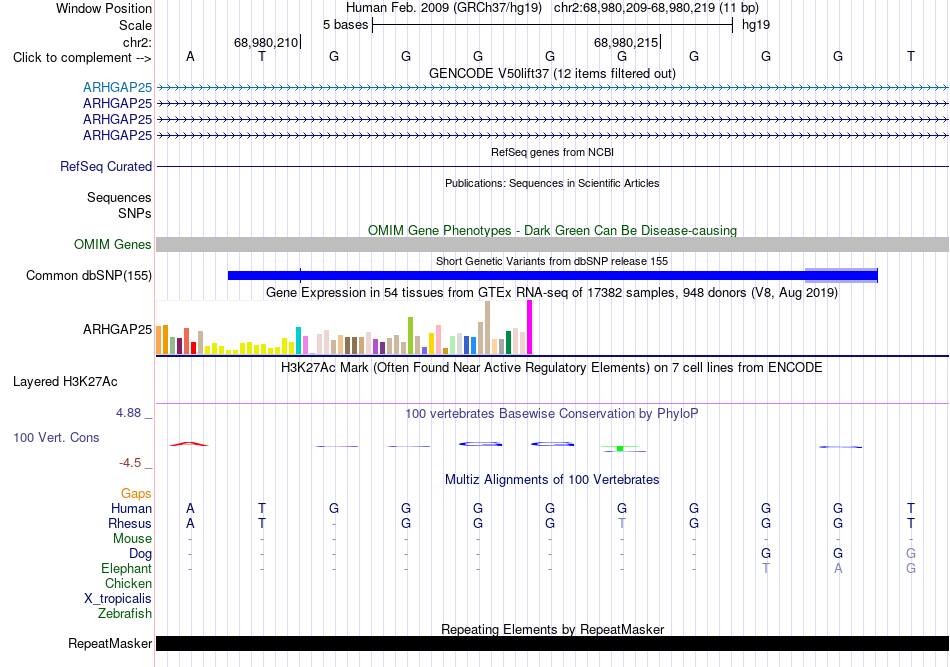Click the H3K27Ac Mark track title
Screen dimensions: 950x667
click(x=552, y=368)
